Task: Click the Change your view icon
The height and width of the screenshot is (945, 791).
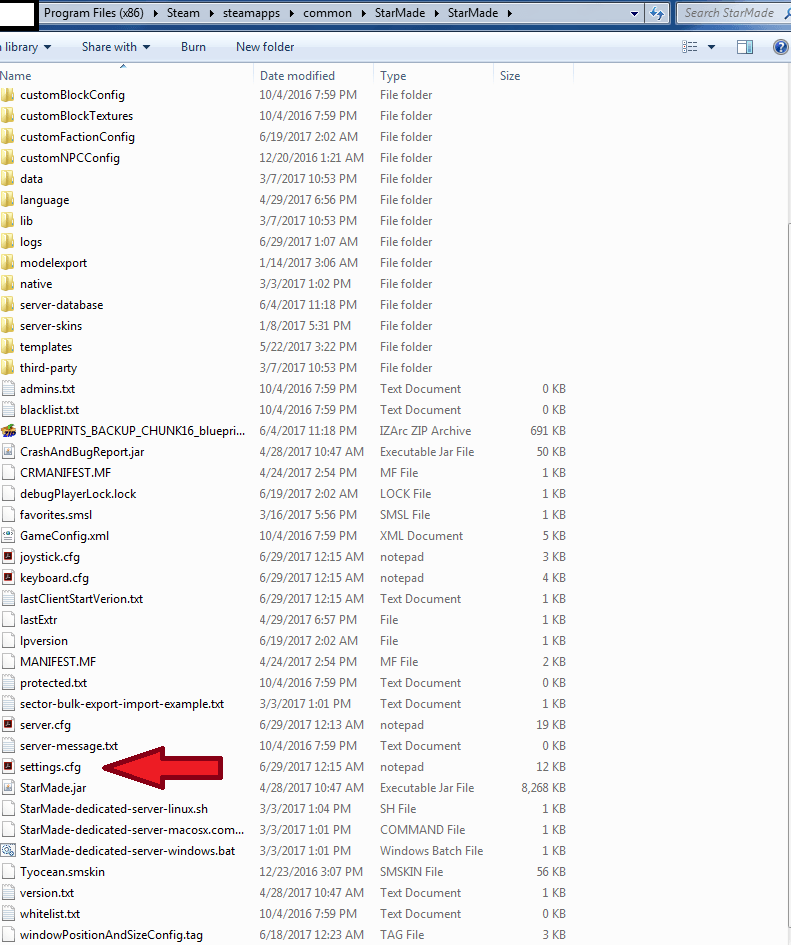Action: pos(690,47)
